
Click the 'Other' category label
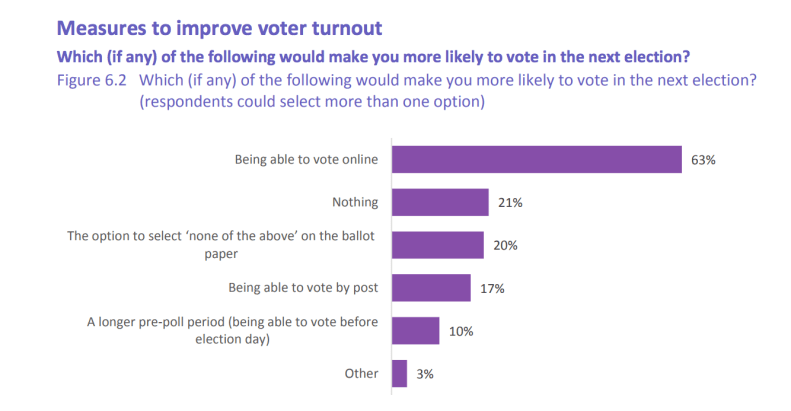pos(361,374)
